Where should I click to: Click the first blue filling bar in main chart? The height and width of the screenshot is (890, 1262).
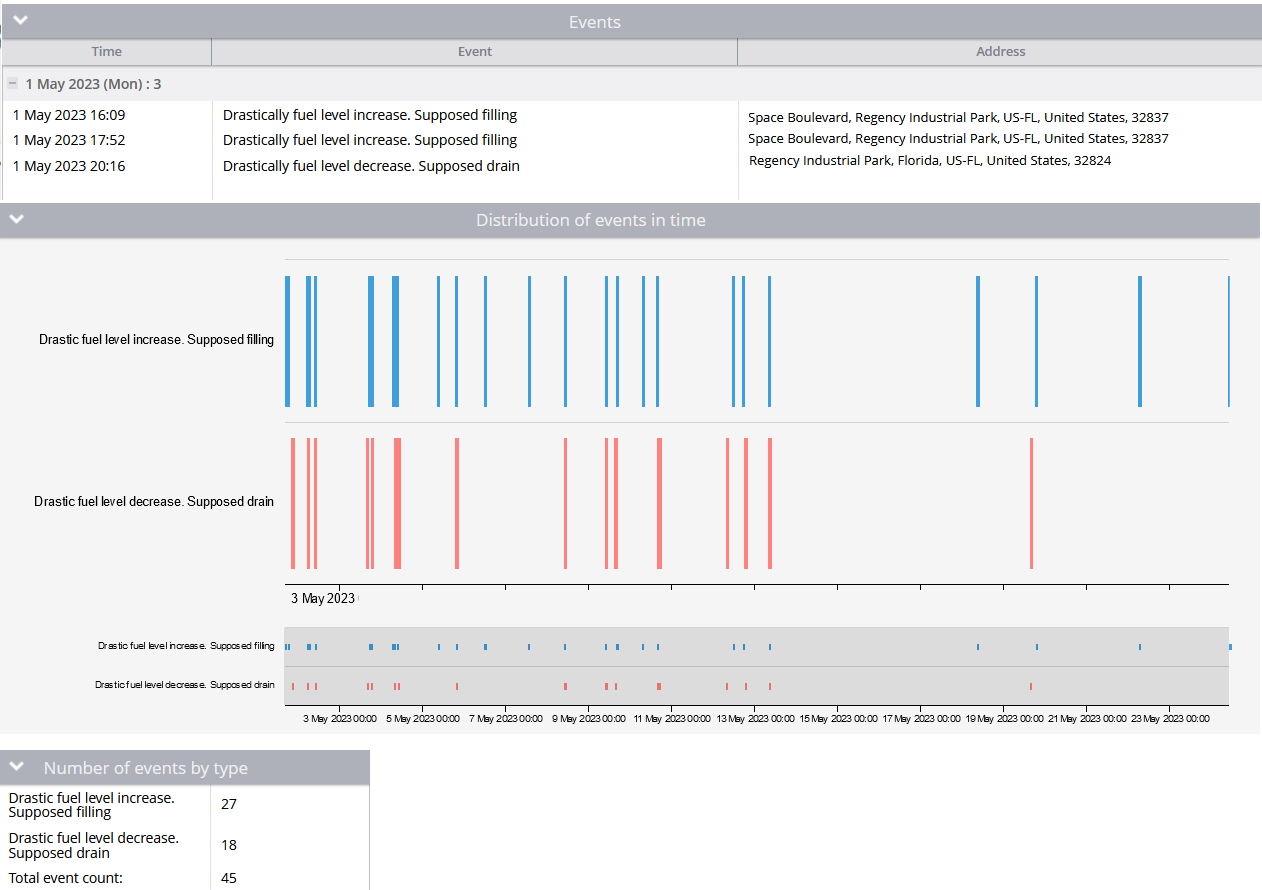coord(287,341)
